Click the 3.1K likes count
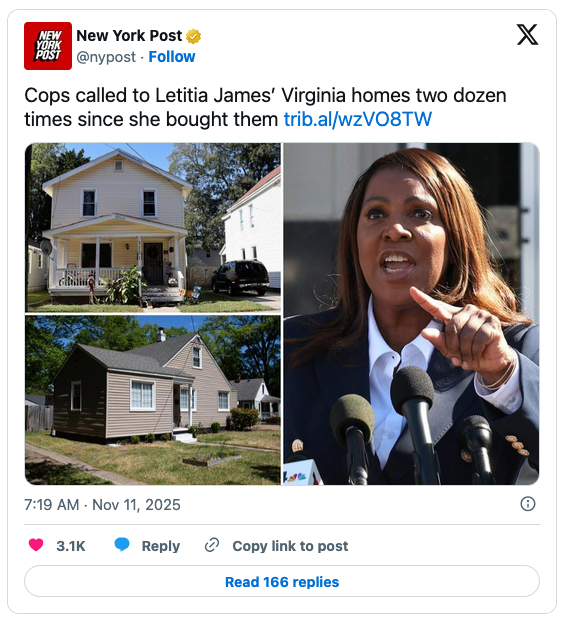 point(71,546)
